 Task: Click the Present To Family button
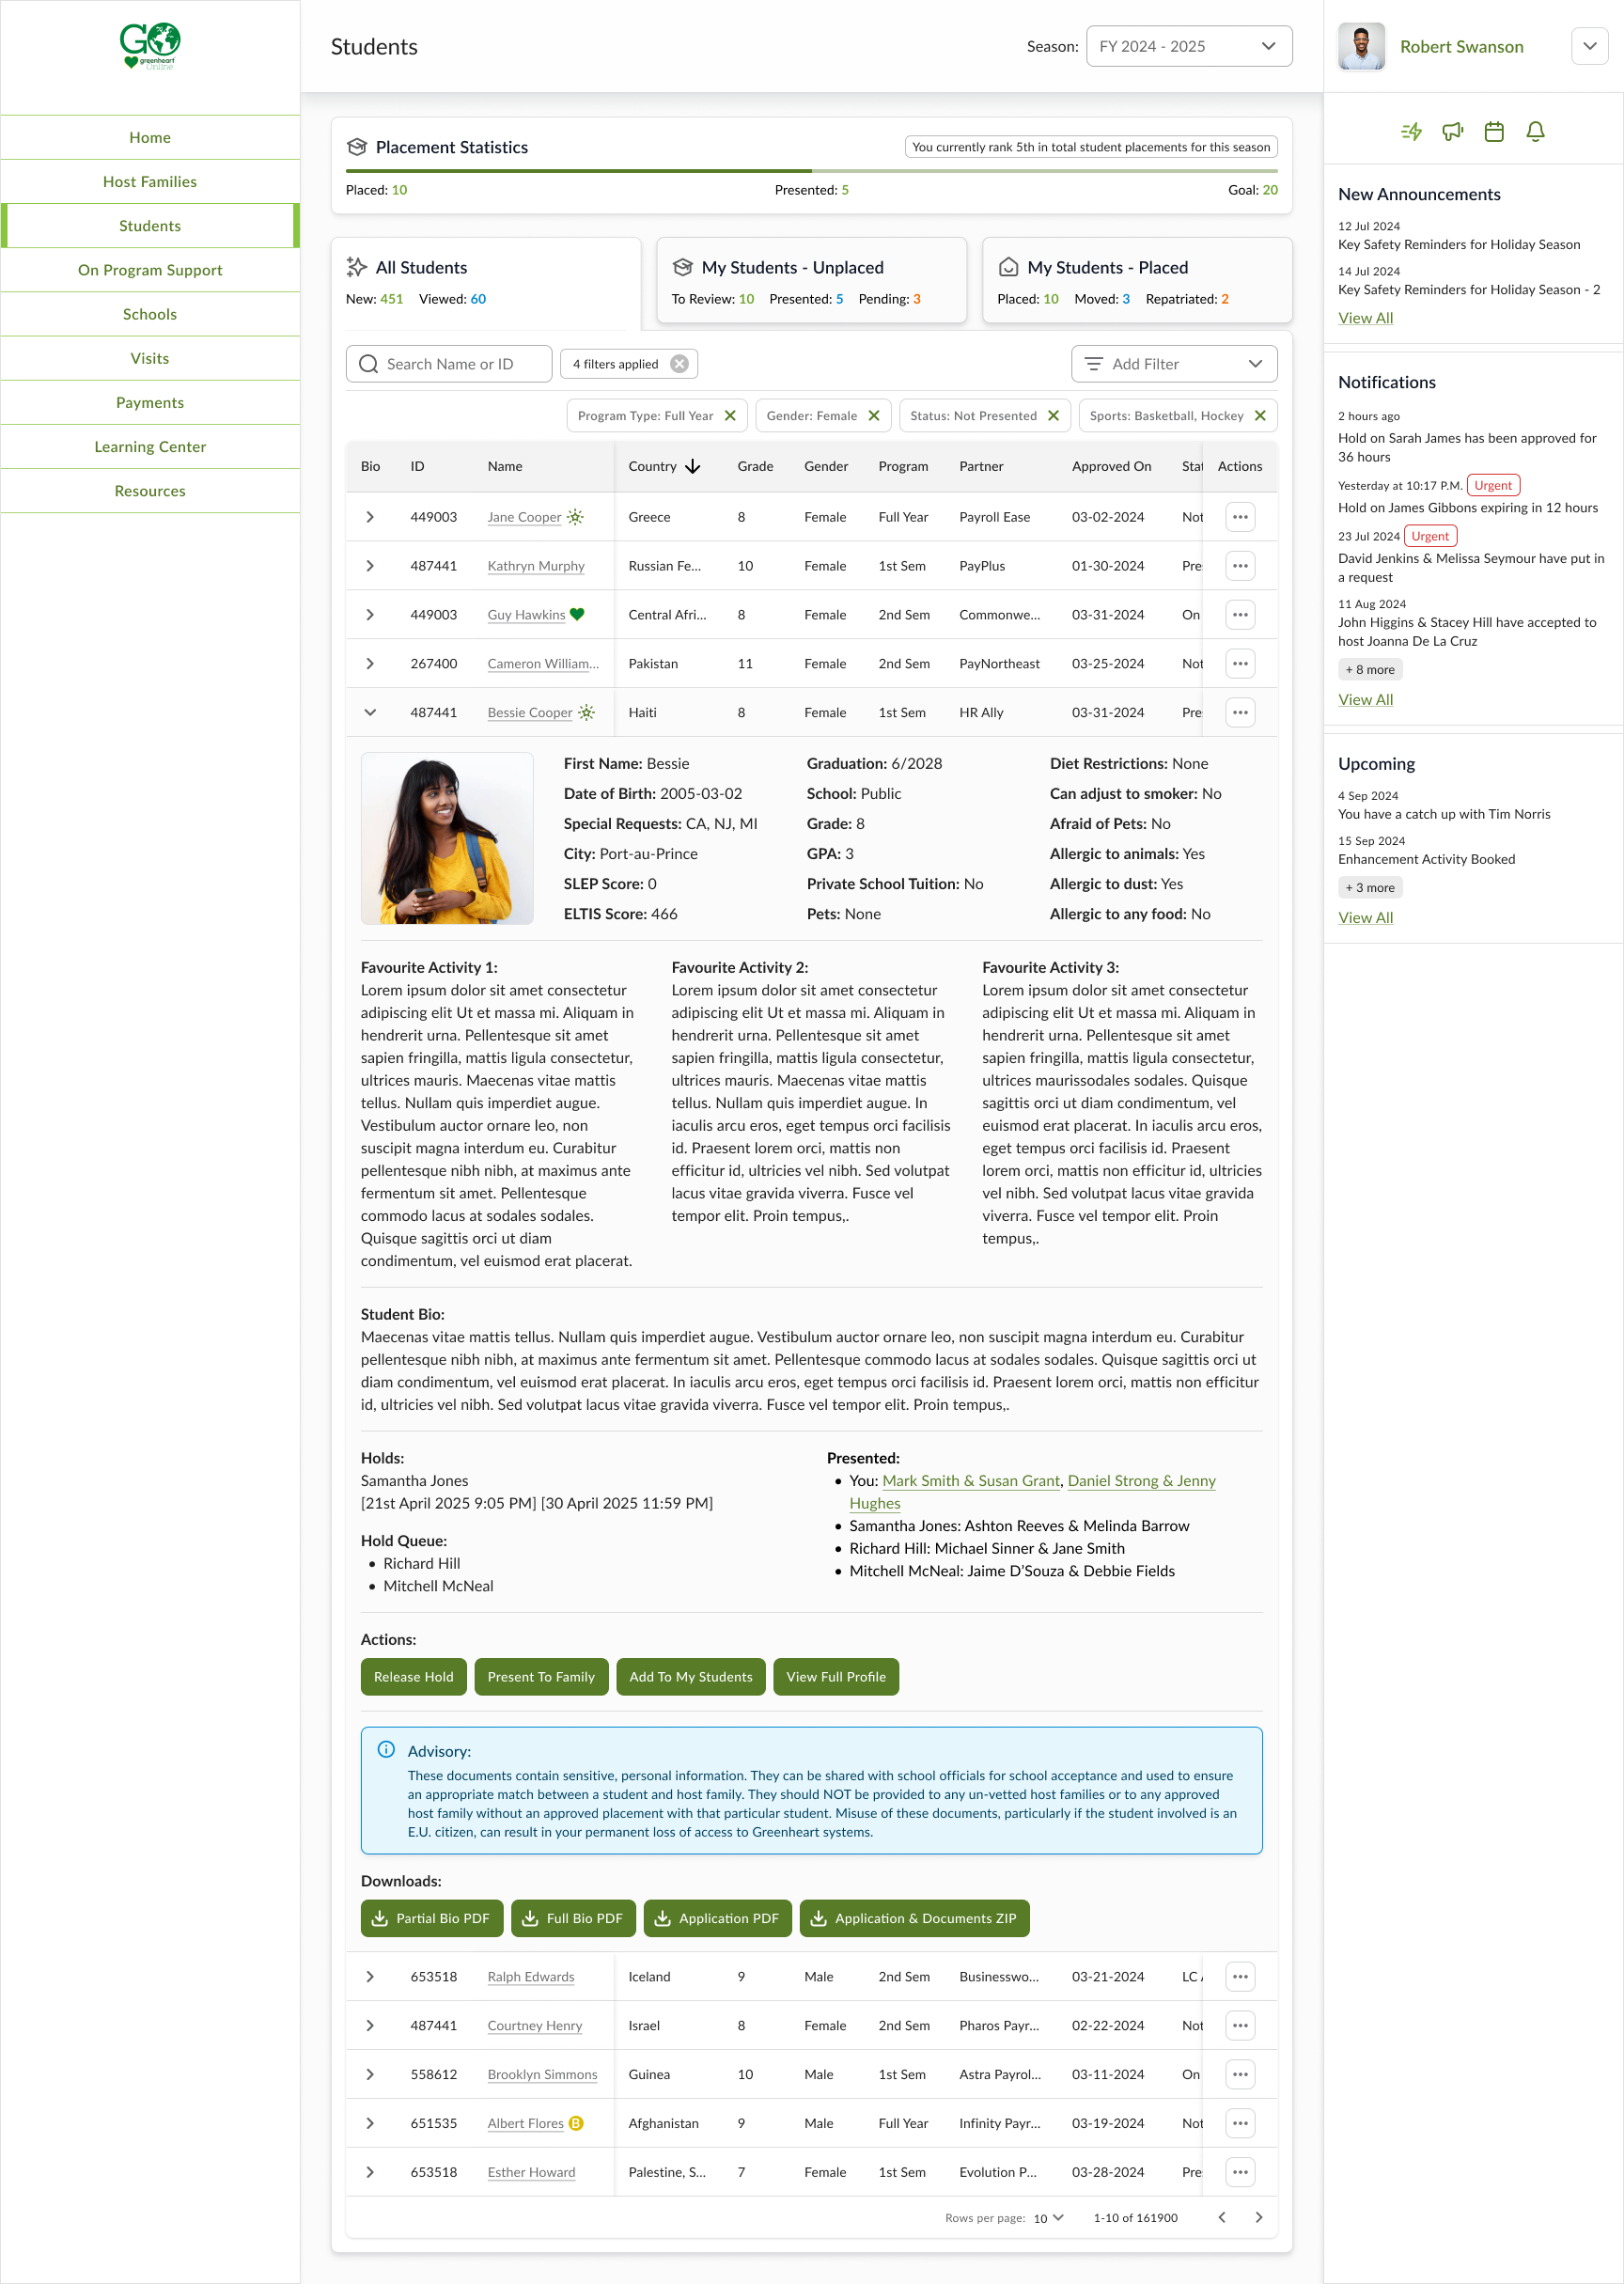point(541,1677)
